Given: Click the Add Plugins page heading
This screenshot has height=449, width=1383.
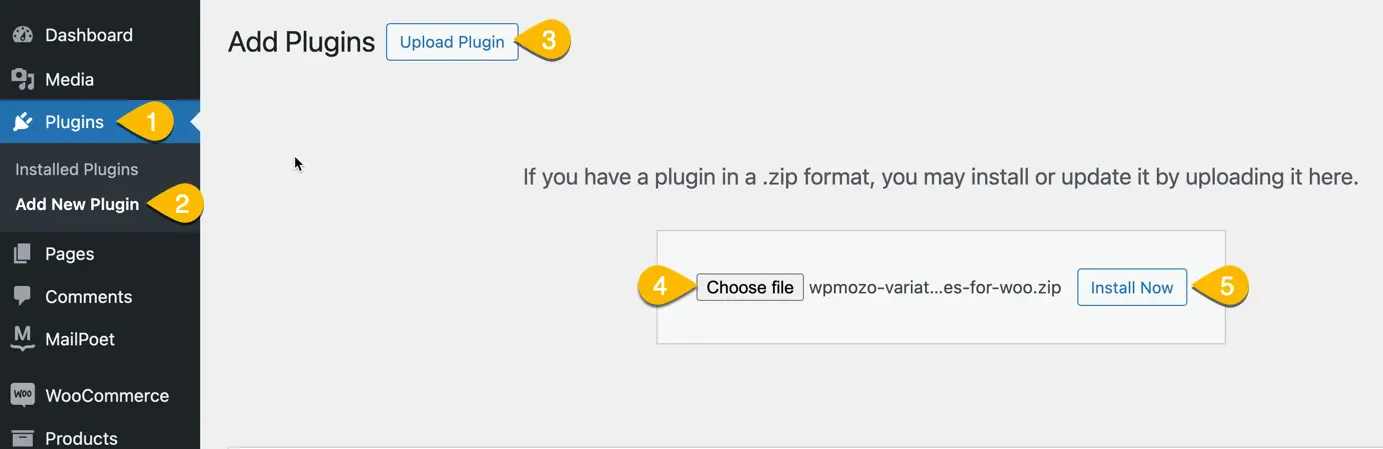Looking at the screenshot, I should (301, 42).
